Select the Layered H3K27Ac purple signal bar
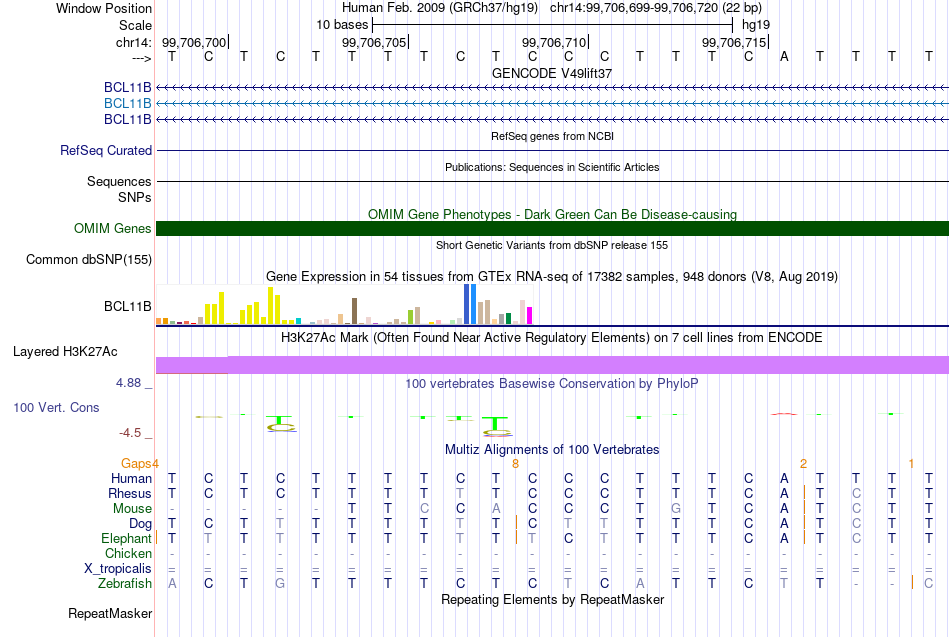 coord(552,365)
